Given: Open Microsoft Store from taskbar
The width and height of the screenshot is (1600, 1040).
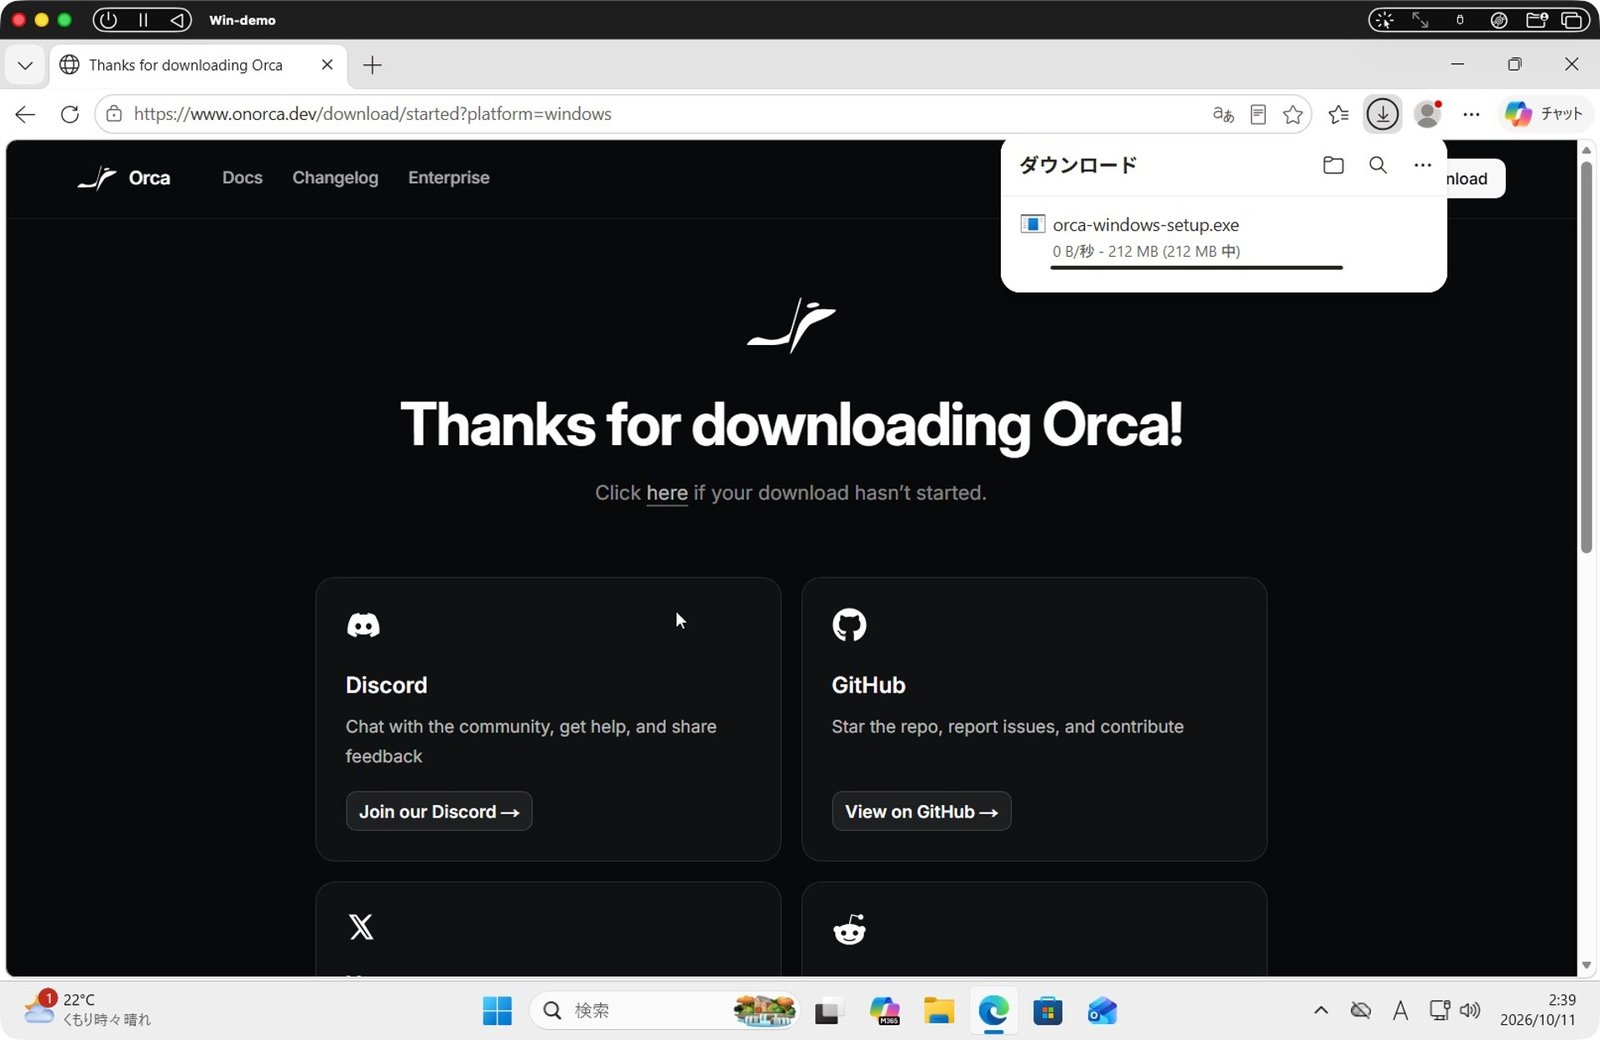Looking at the screenshot, I should (x=1047, y=1011).
